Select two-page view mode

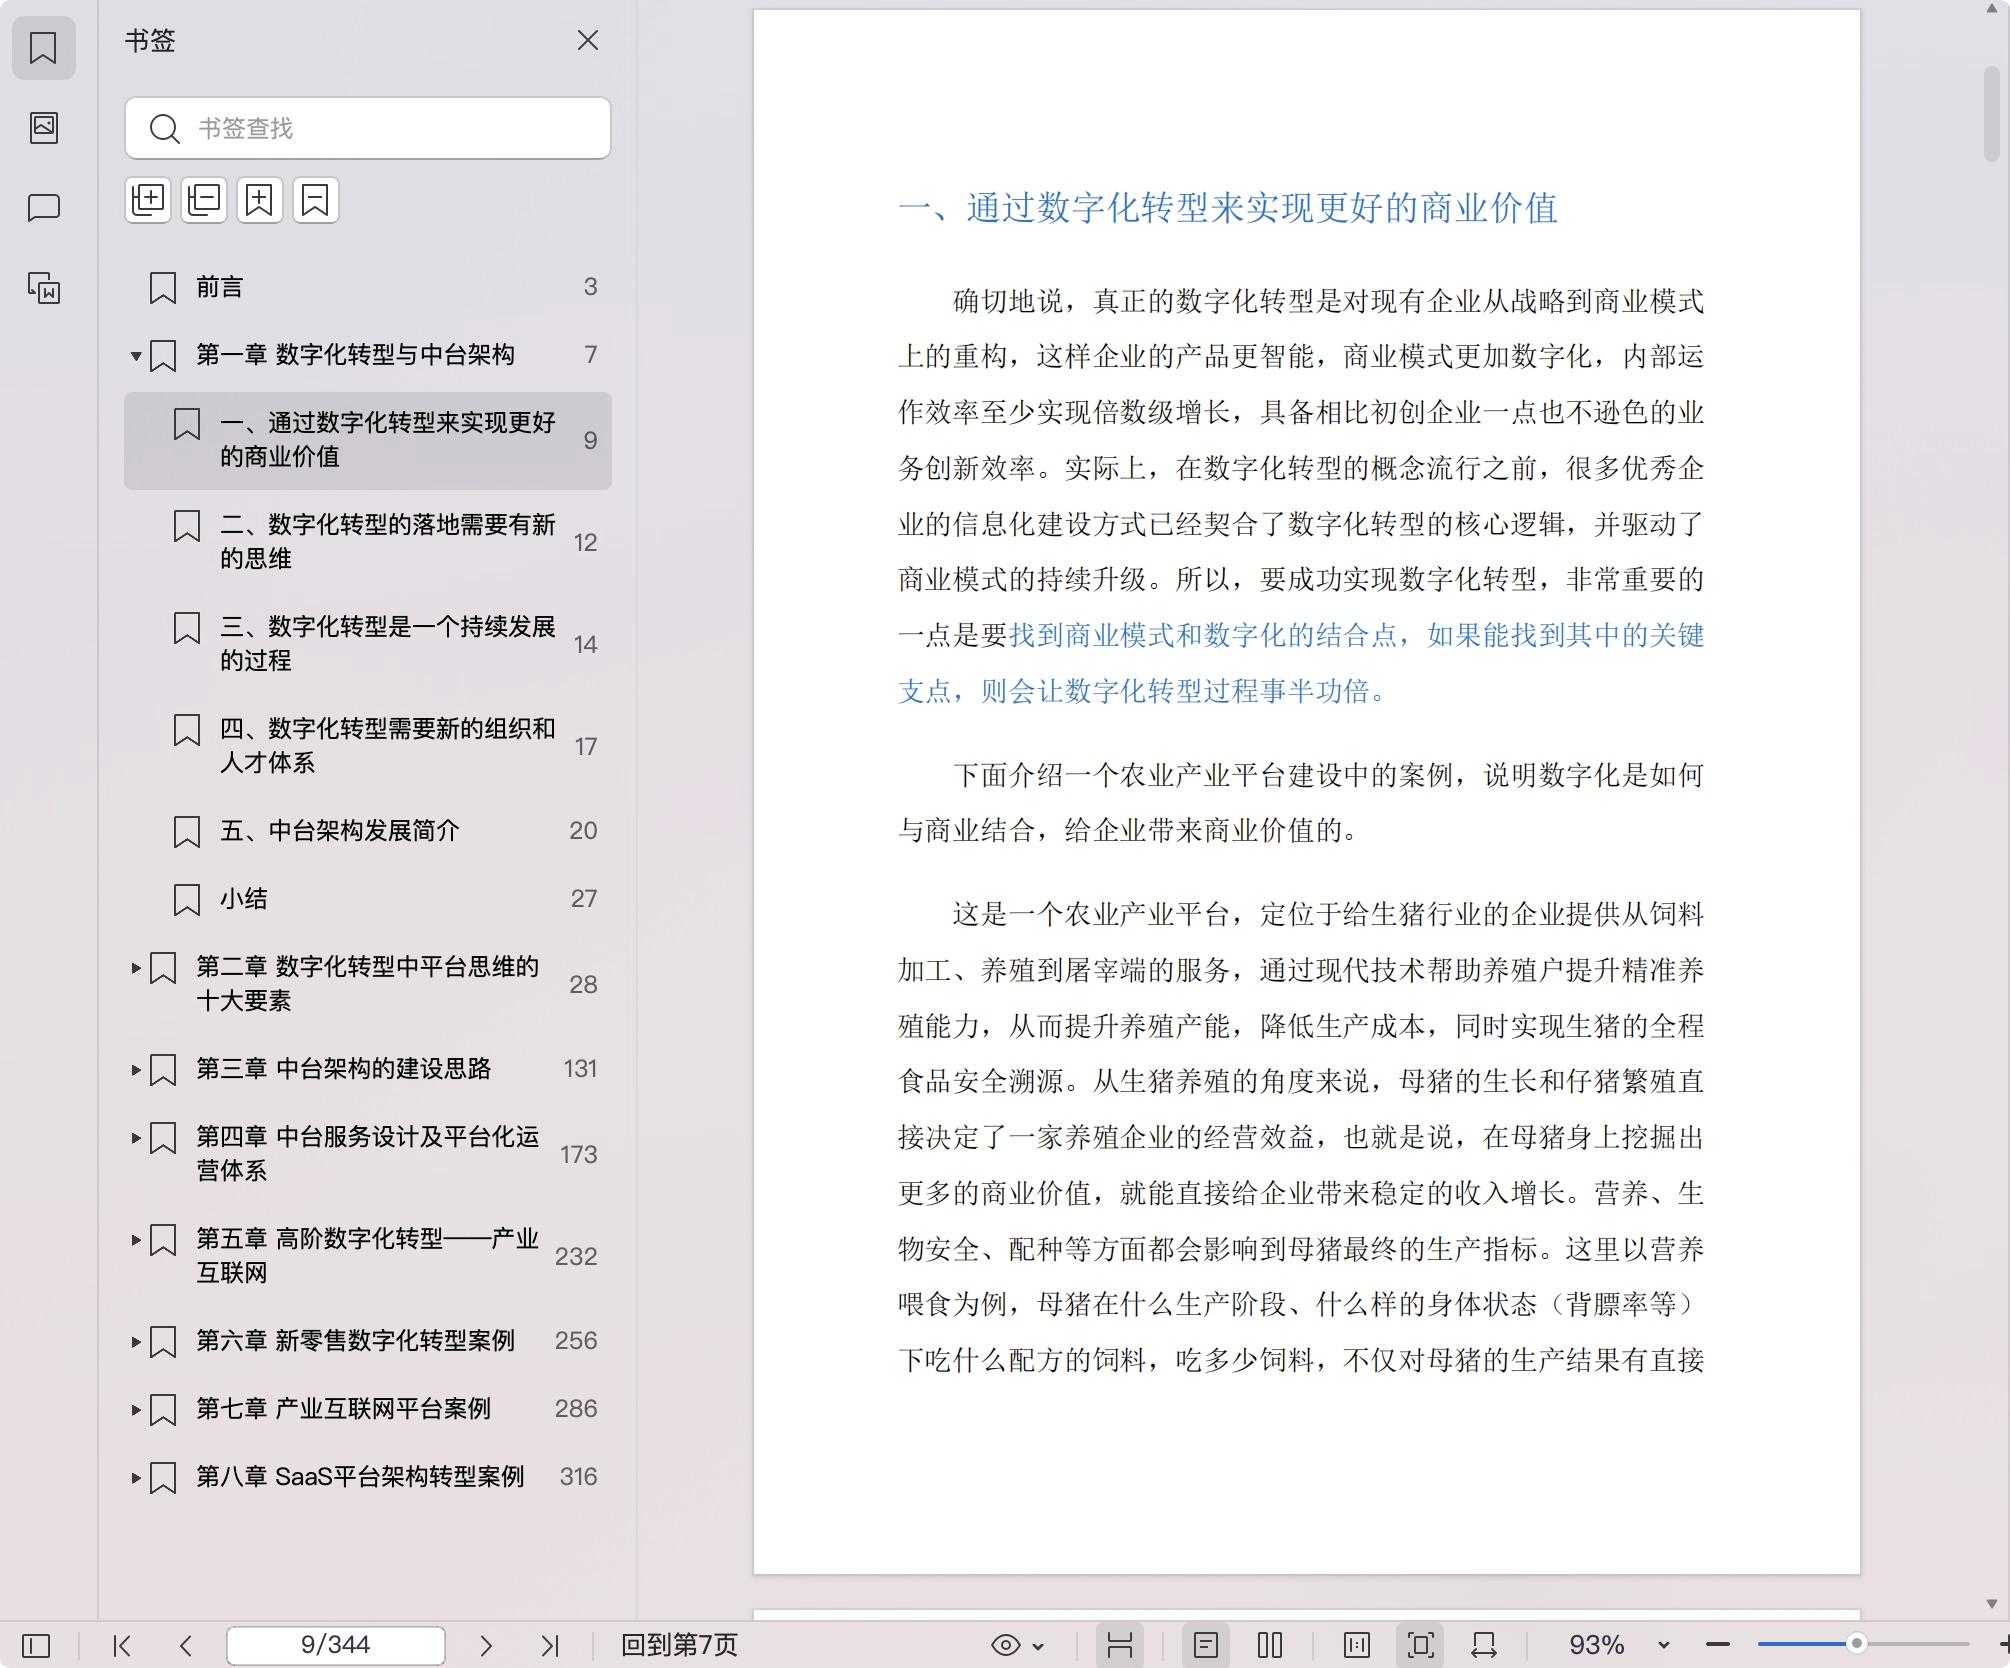[x=1270, y=1645]
